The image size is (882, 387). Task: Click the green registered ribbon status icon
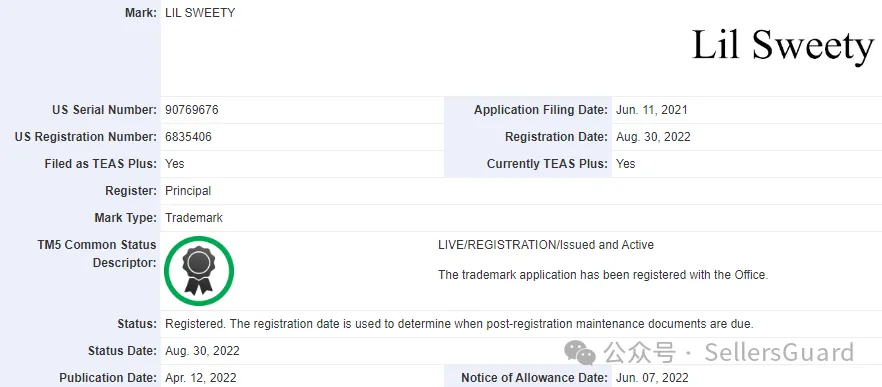coord(199,271)
